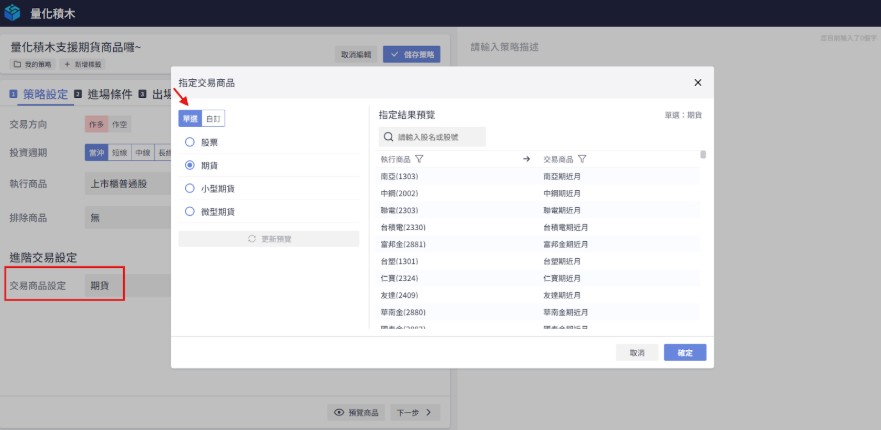The width and height of the screenshot is (881, 430).
Task: Close the 指定交易商品 dialog
Action: (x=697, y=83)
